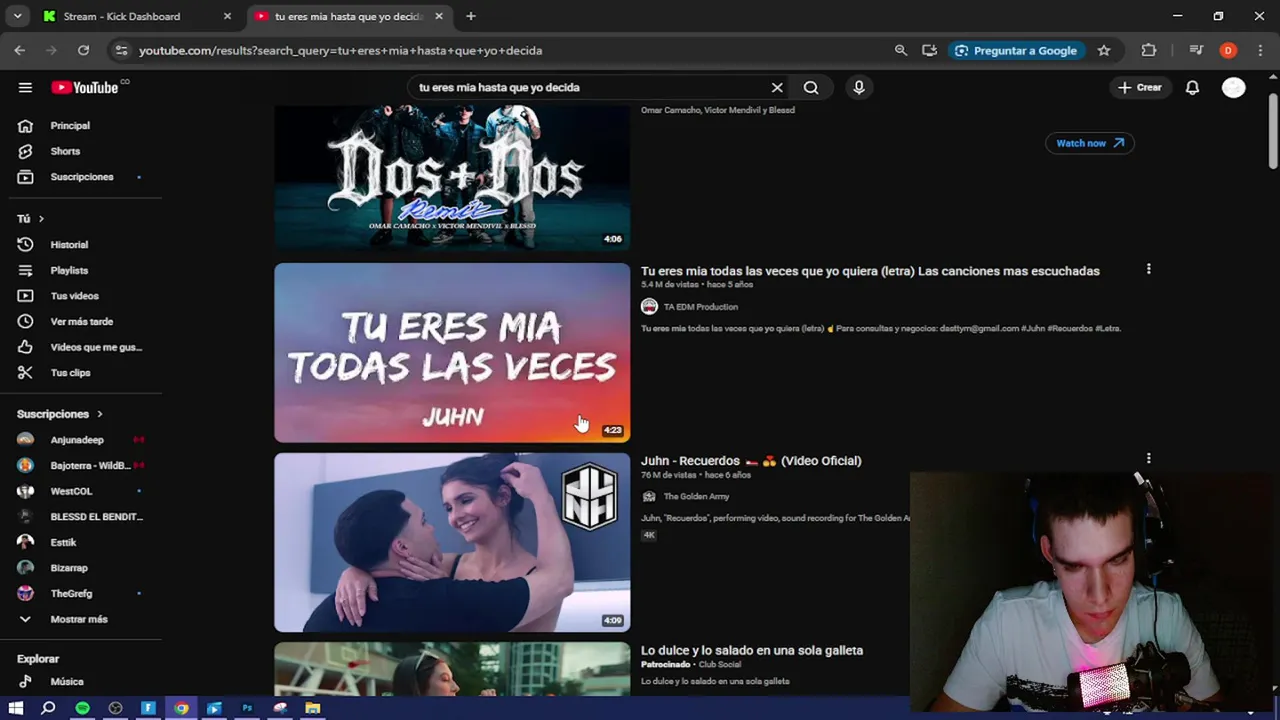Start voice search with the microphone
The image size is (1280, 720).
tap(859, 87)
